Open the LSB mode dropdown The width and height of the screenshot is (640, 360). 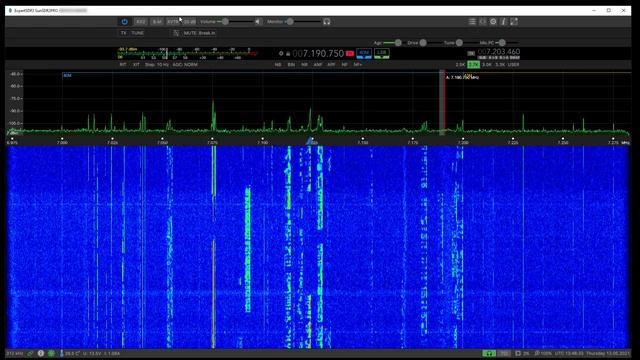tap(382, 53)
